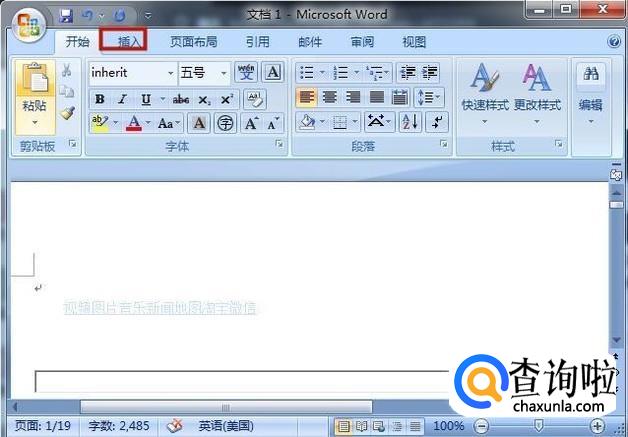Click the grow font button
The image size is (628, 437).
[x=251, y=123]
